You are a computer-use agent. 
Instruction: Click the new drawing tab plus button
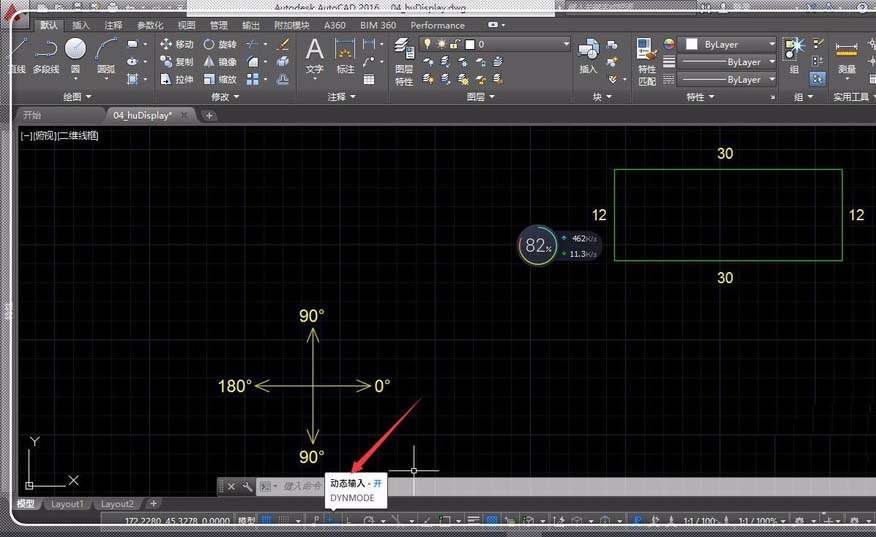pyautogui.click(x=209, y=115)
